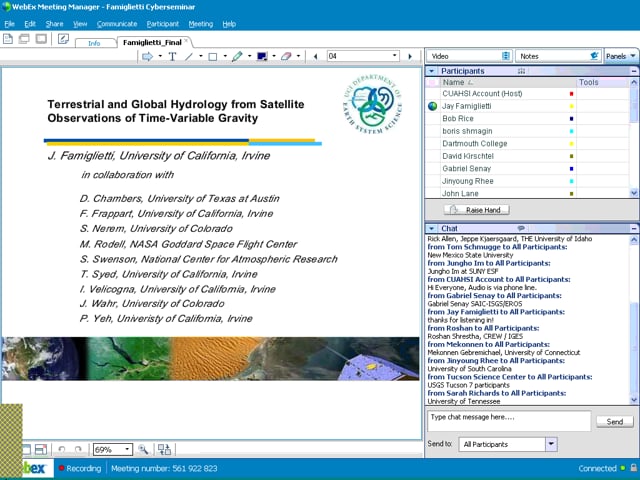Screen dimensions: 640x480
Task: Click the chat message input field
Action: (x=509, y=421)
